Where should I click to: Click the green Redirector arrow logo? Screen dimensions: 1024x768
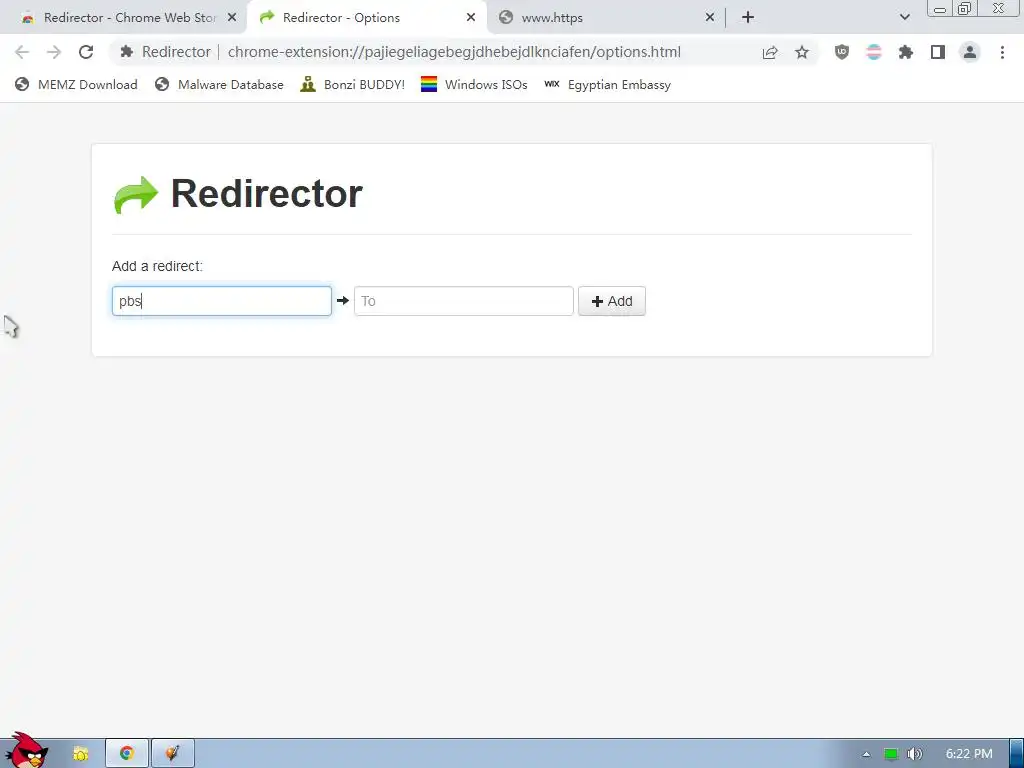[x=136, y=195]
